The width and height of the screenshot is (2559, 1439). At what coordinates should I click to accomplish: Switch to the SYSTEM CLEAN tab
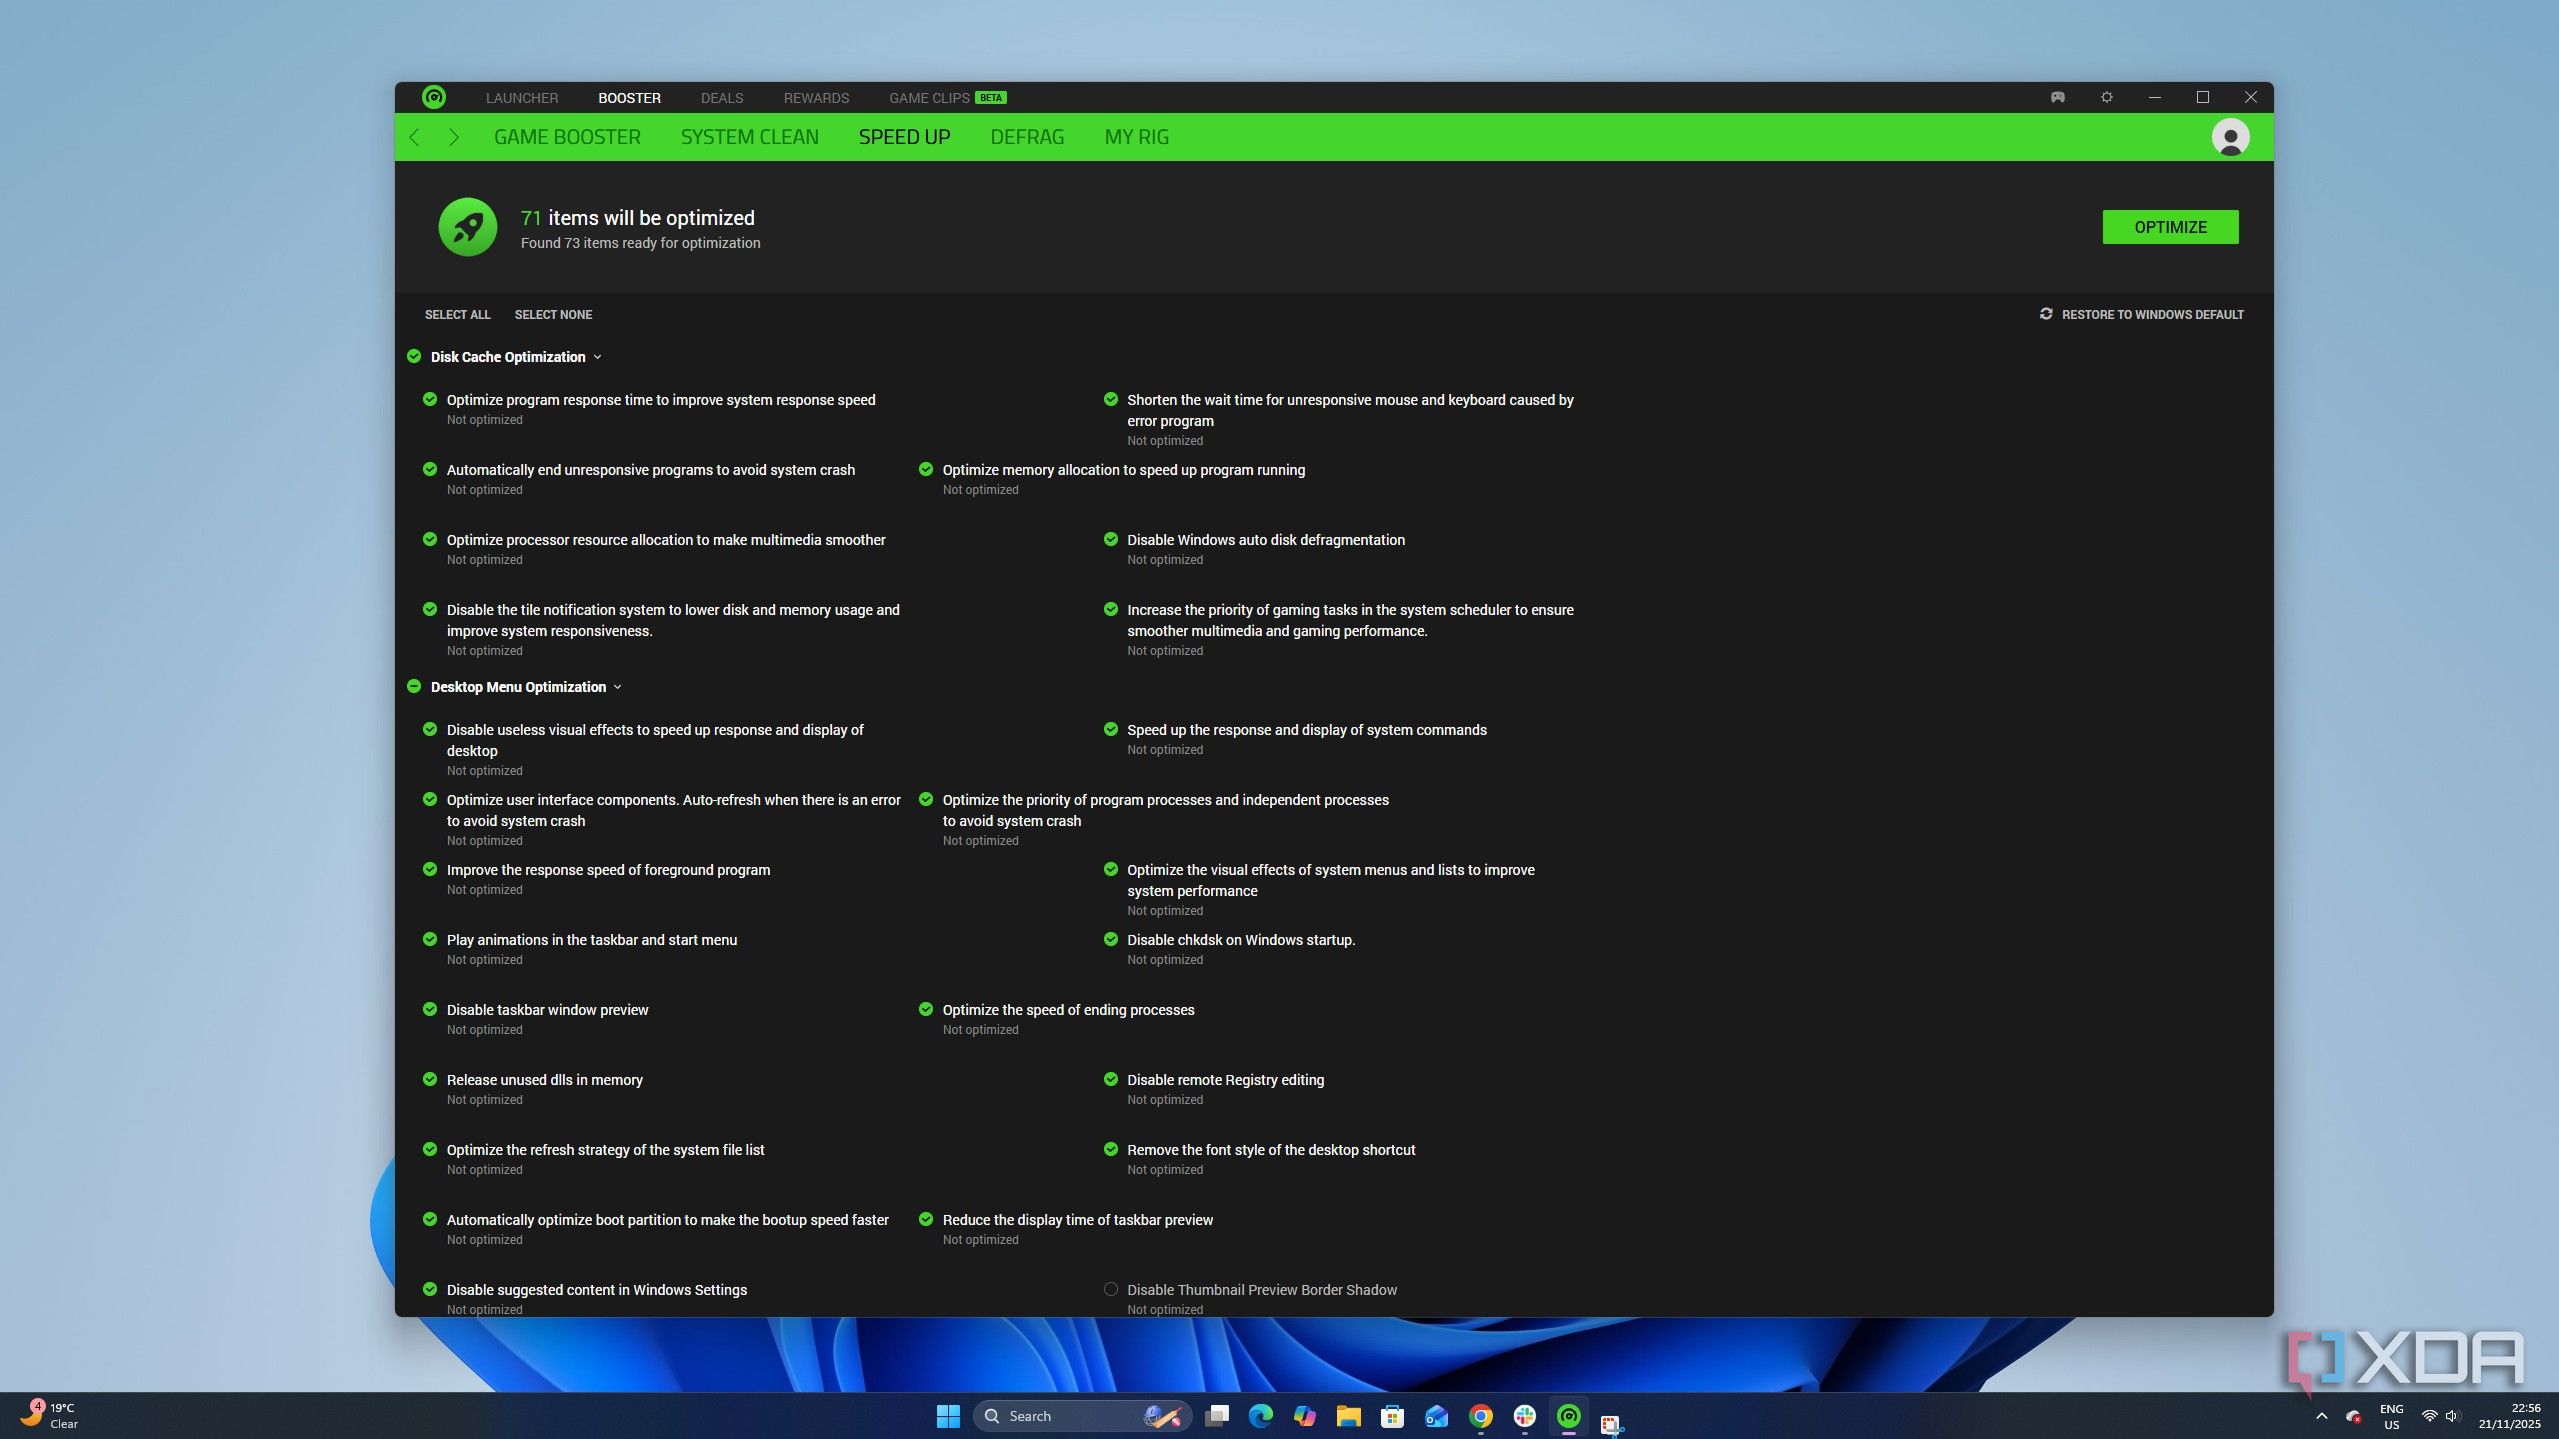pyautogui.click(x=749, y=137)
